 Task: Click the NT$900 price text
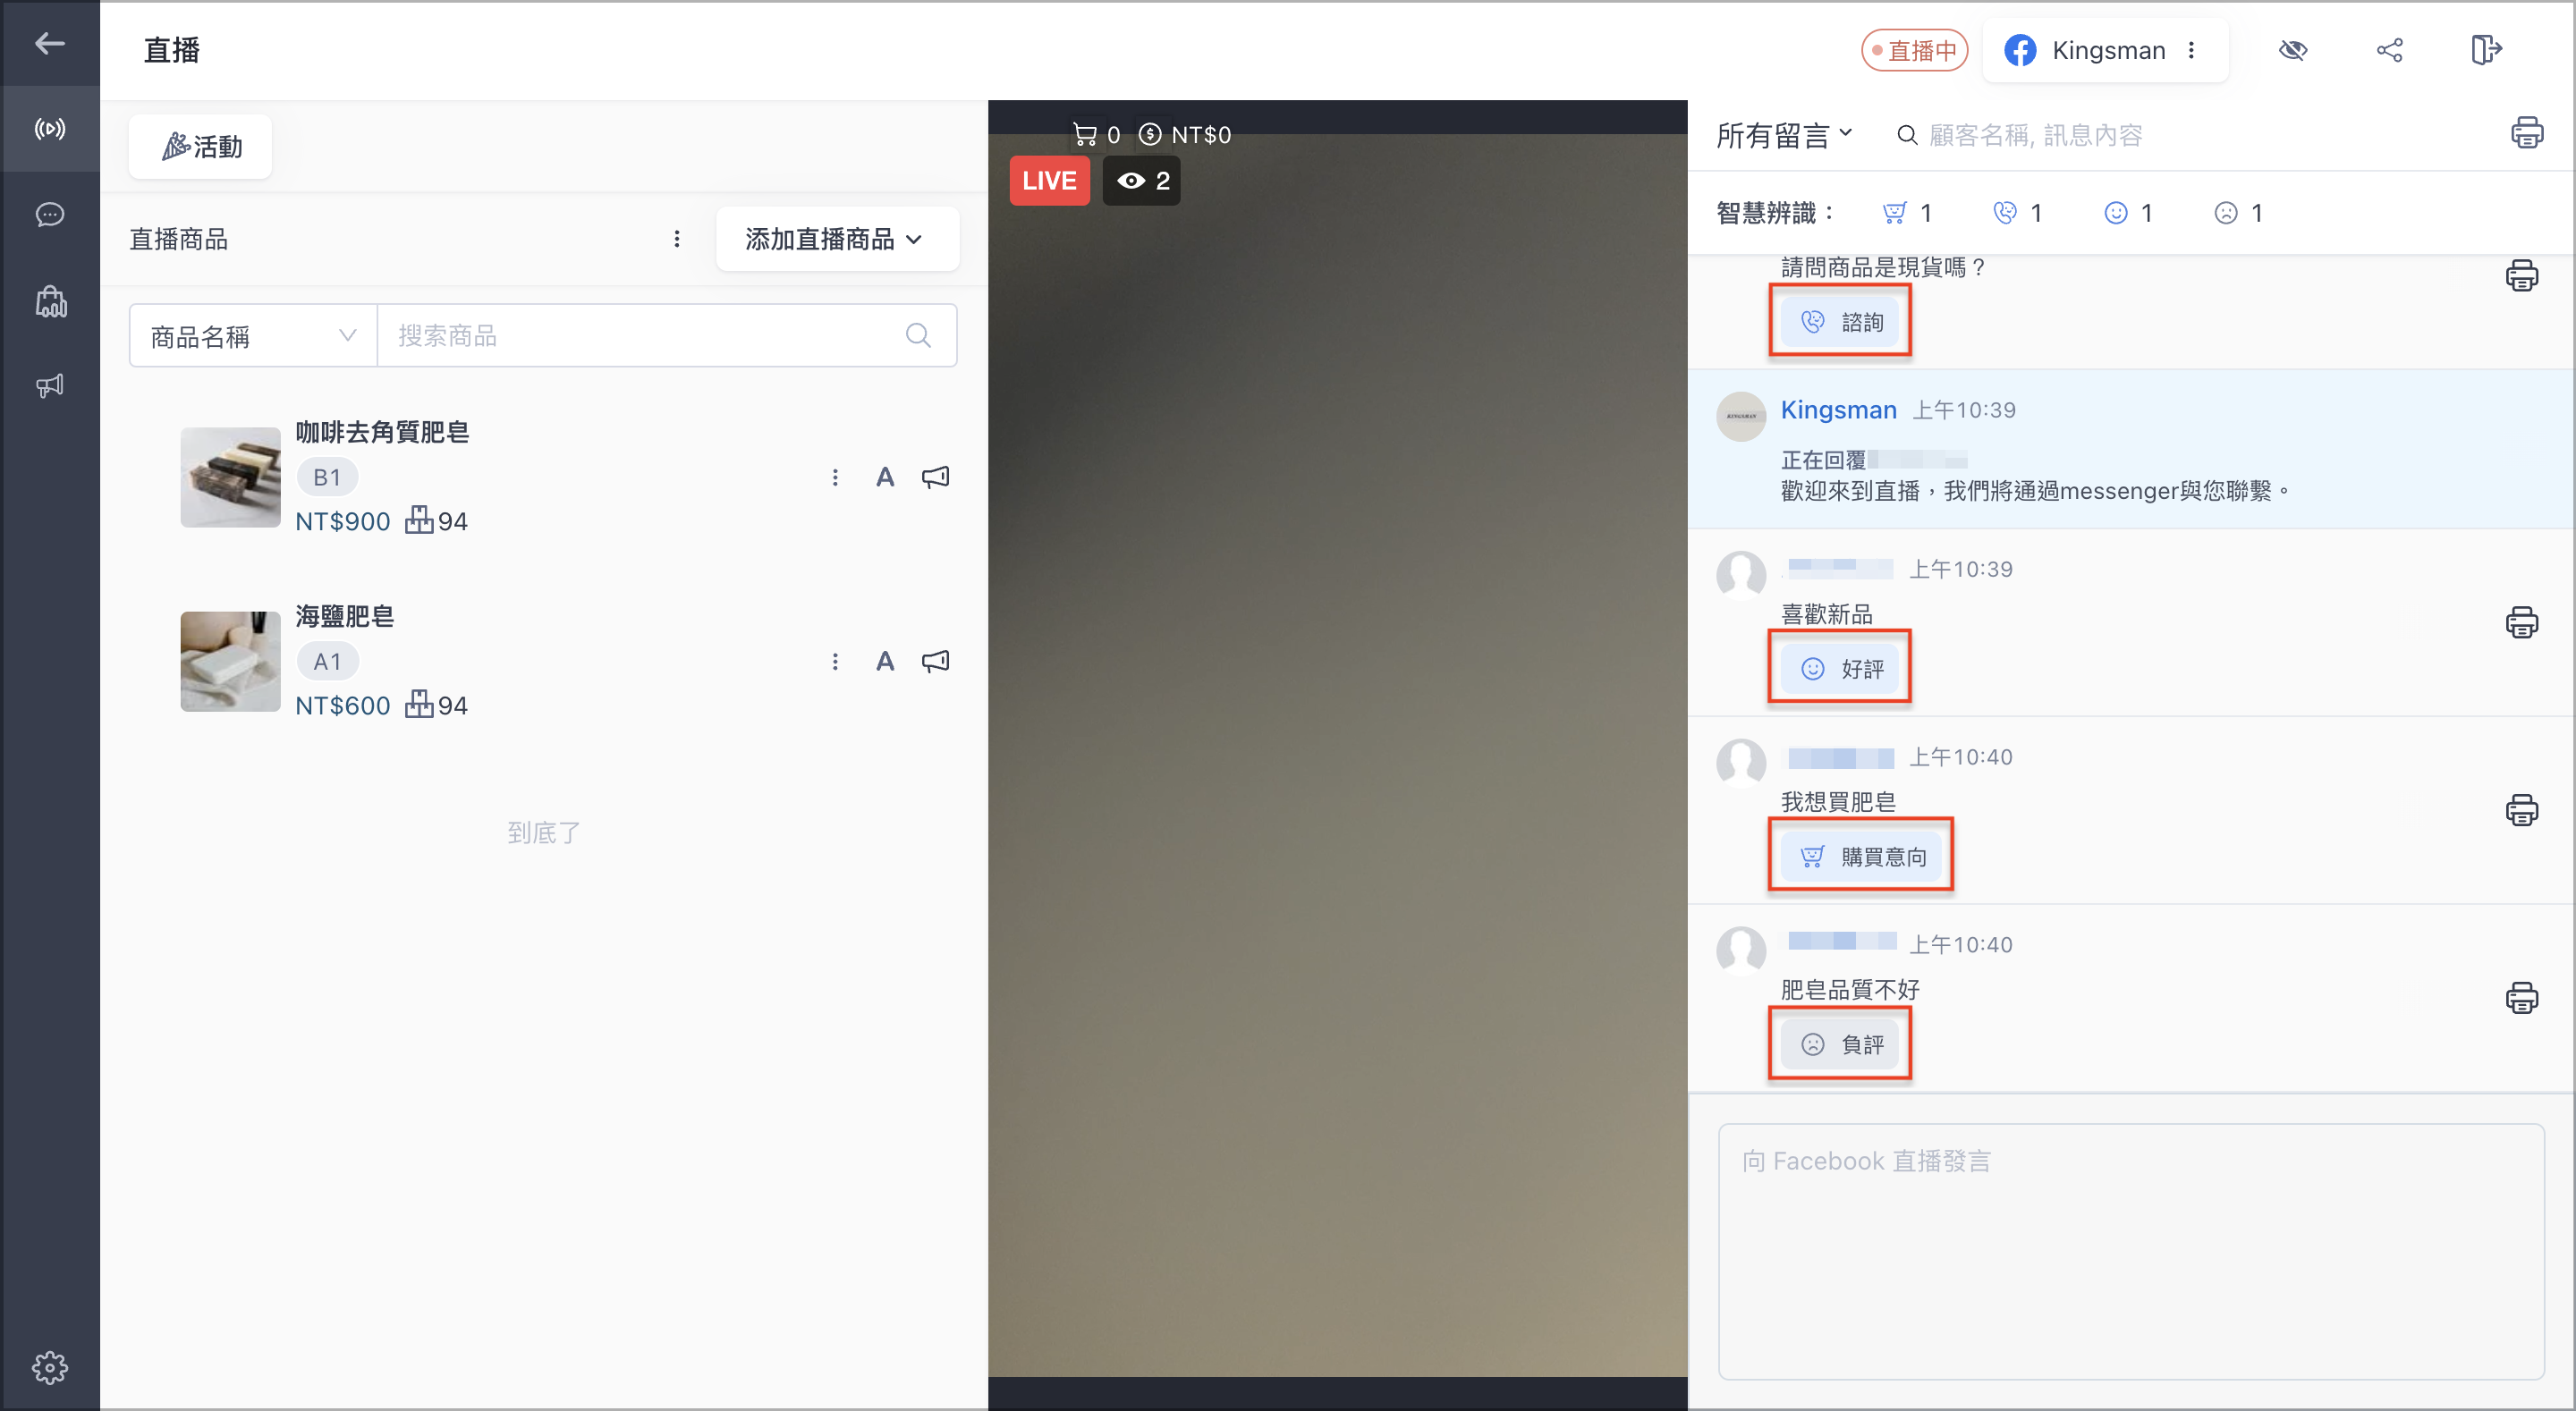[x=342, y=521]
